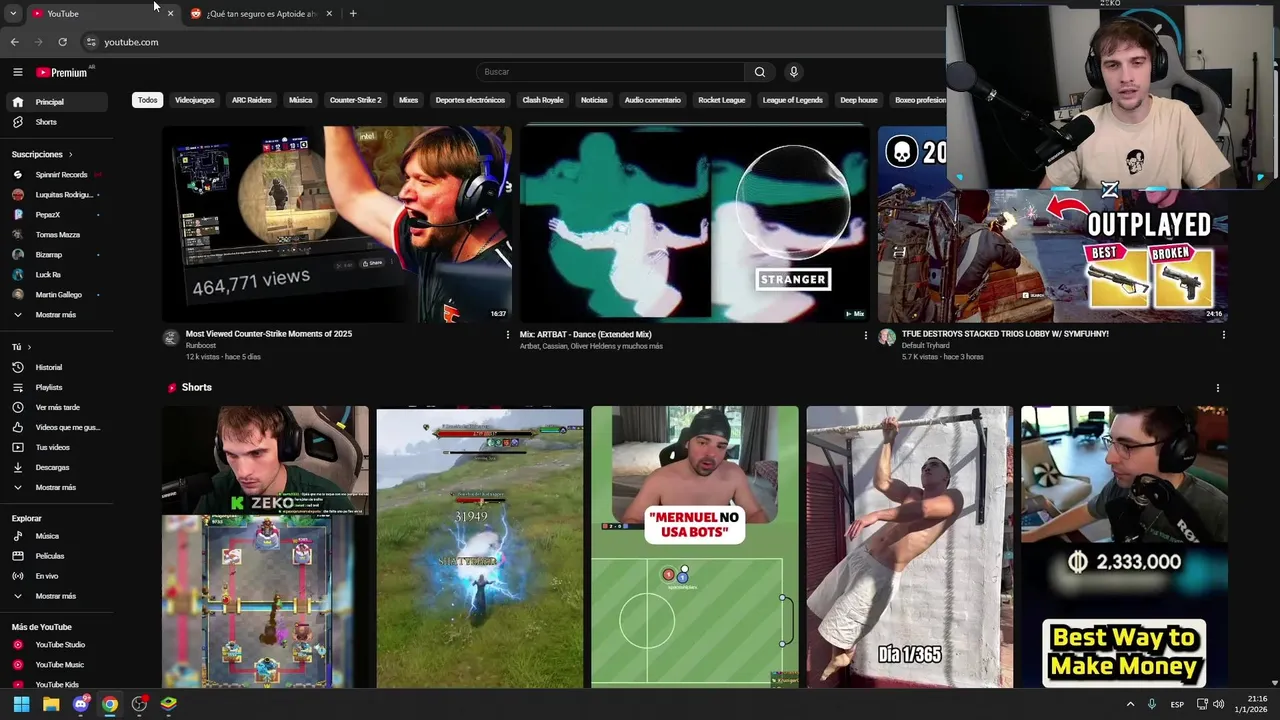Click the Chrome taskbar icon
1280x720 pixels.
point(109,704)
